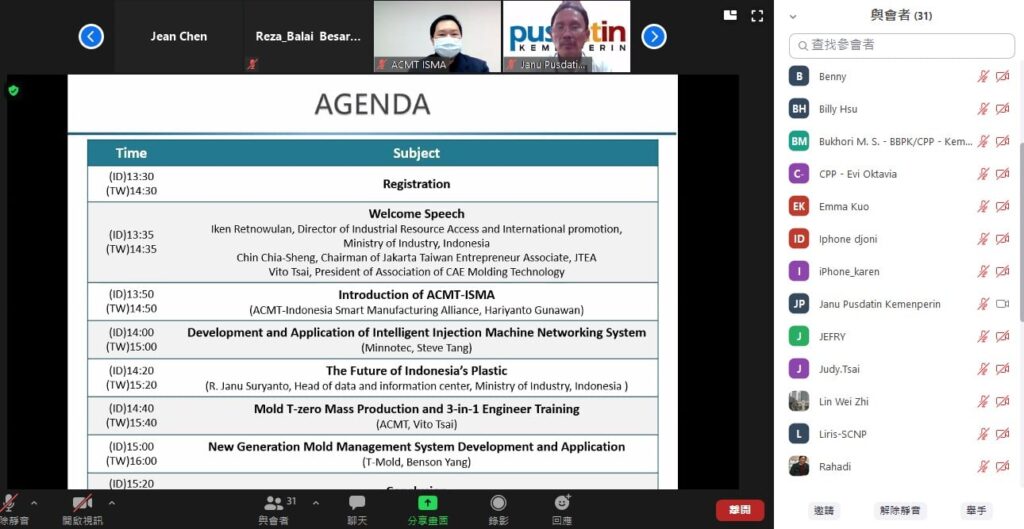Enter full screen mode icon
This screenshot has width=1024, height=529.
tap(757, 15)
